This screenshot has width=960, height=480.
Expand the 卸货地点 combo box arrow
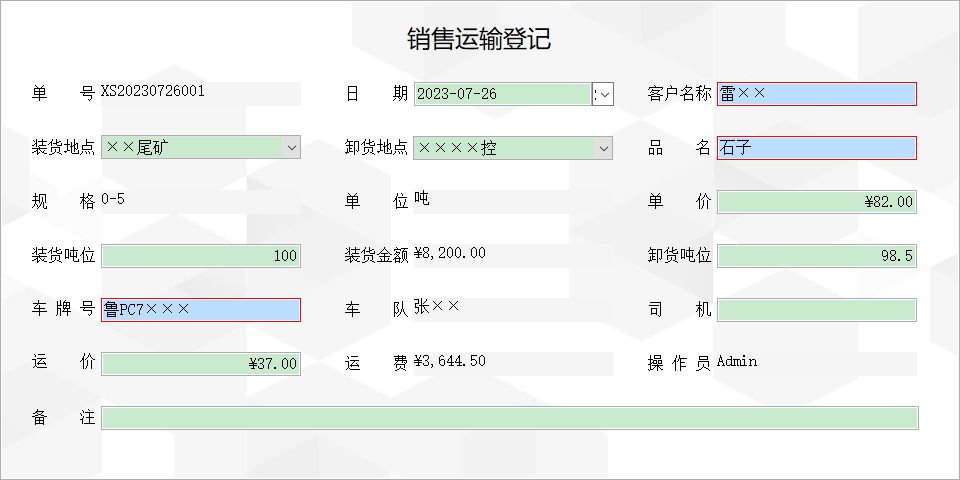604,148
